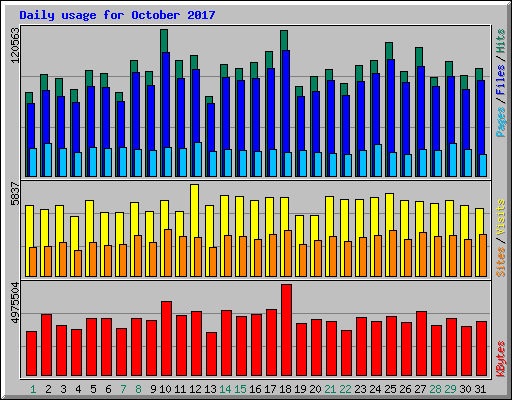Image resolution: width=512 pixels, height=400 pixels.
Task: Click day label 24 on the x-axis
Action: [375, 389]
